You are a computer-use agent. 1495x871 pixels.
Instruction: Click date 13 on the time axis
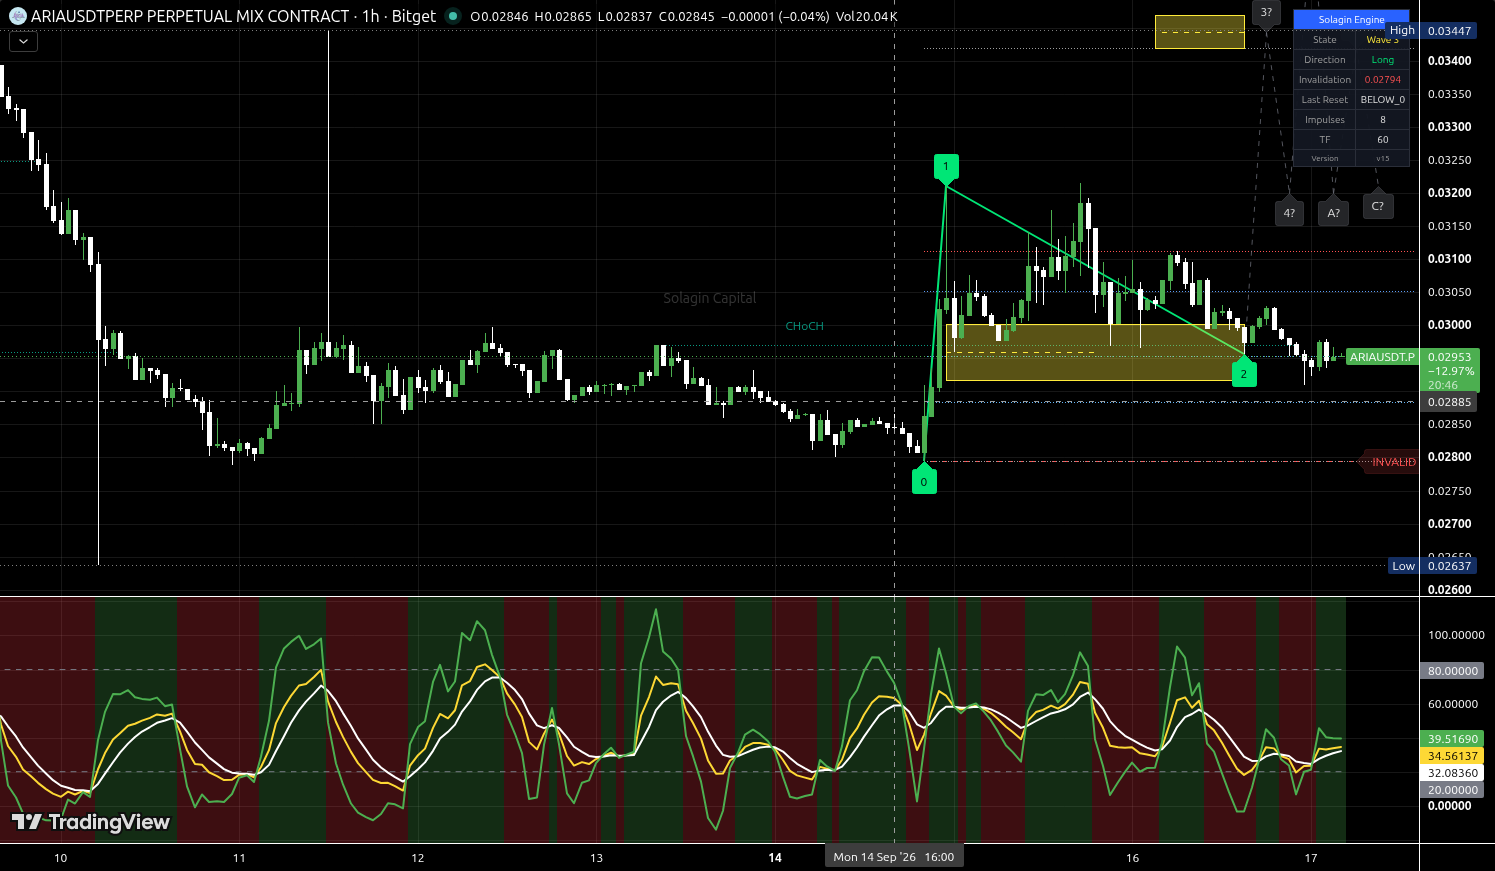point(597,858)
